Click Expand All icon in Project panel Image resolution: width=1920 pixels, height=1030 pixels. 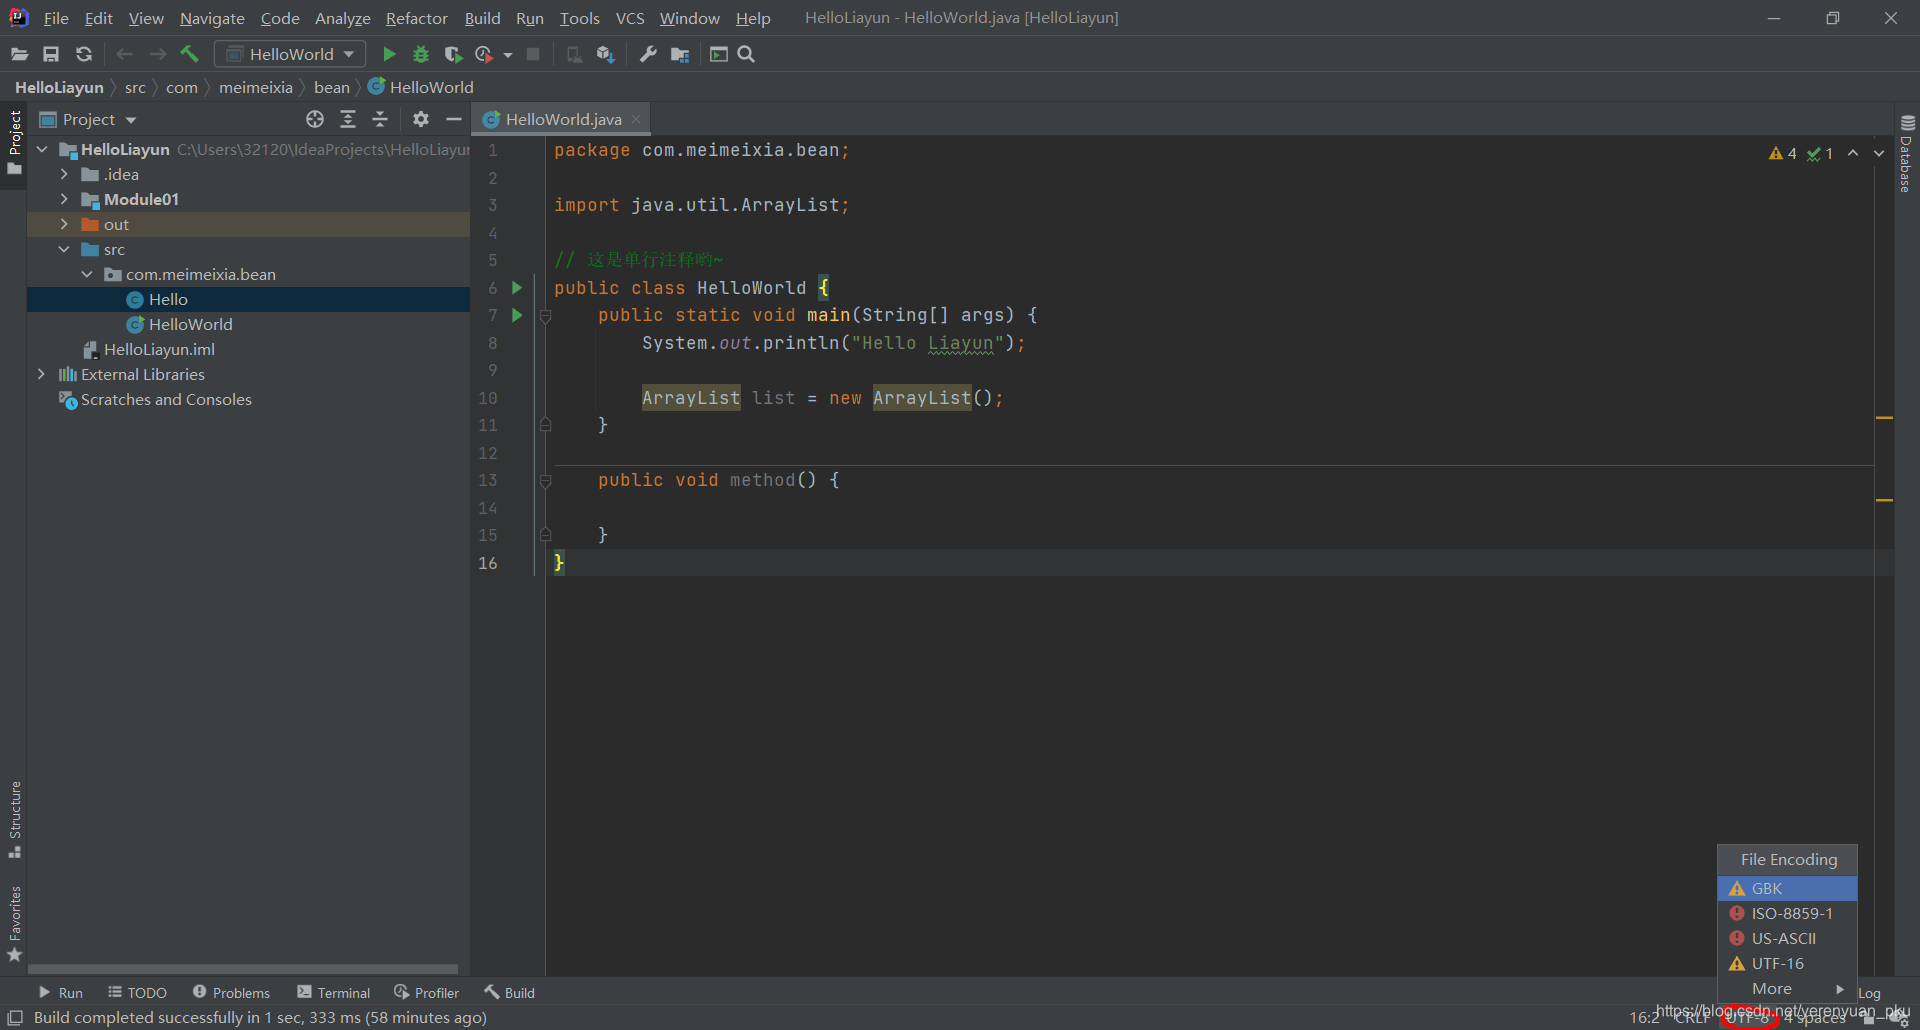348,119
